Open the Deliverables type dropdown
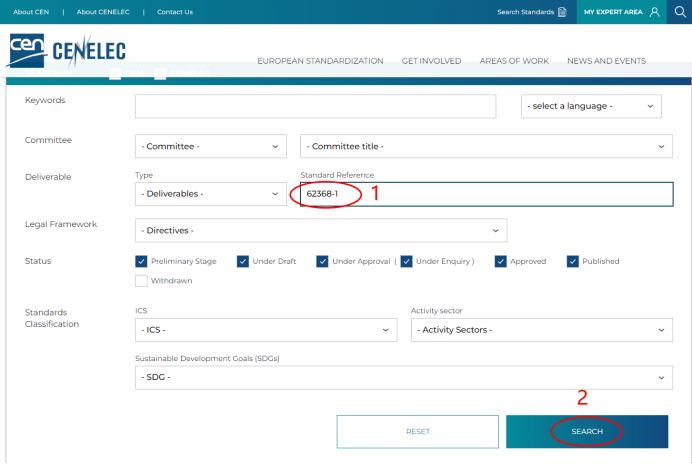Image resolution: width=692 pixels, height=464 pixels. [211, 194]
